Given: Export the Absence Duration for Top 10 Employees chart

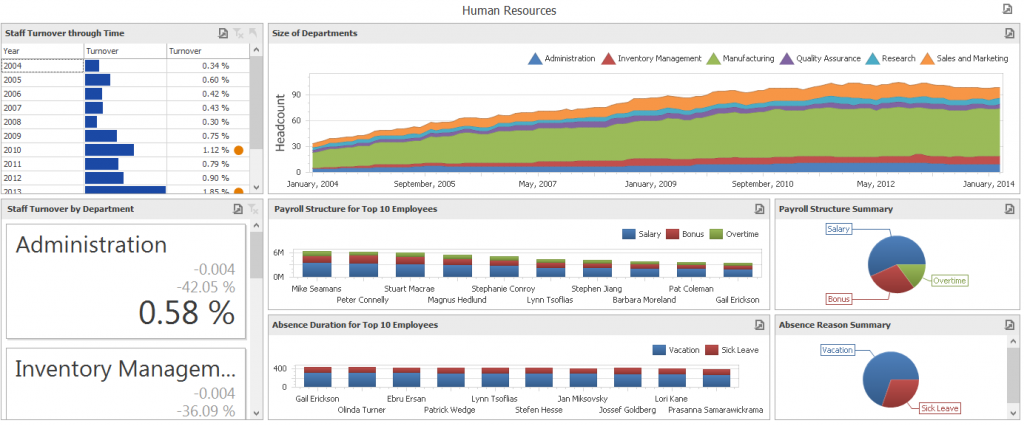Looking at the screenshot, I should [x=759, y=325].
